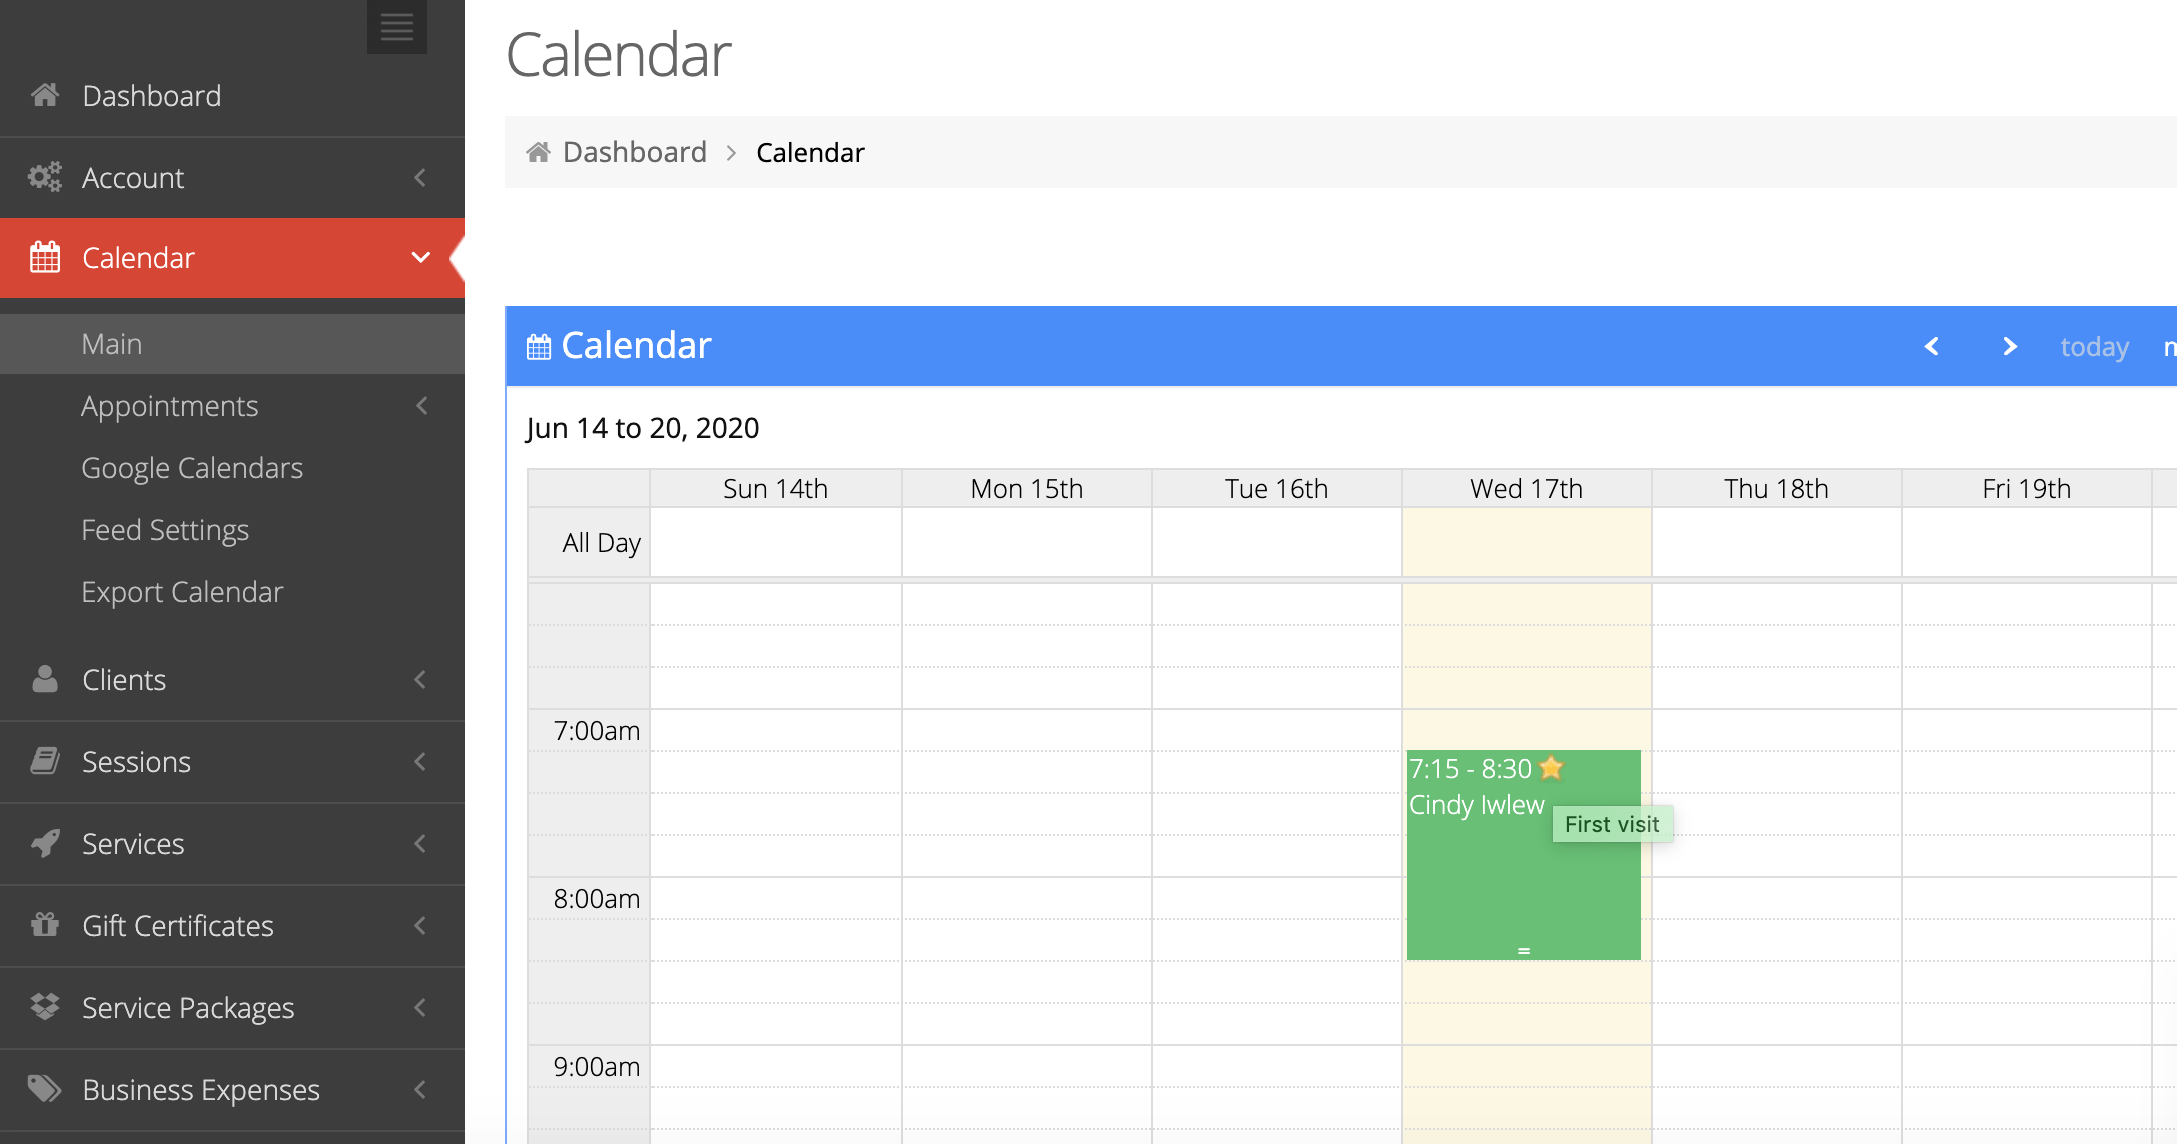The image size is (2177, 1144).
Task: Click the Services rocket icon
Action: 45,844
